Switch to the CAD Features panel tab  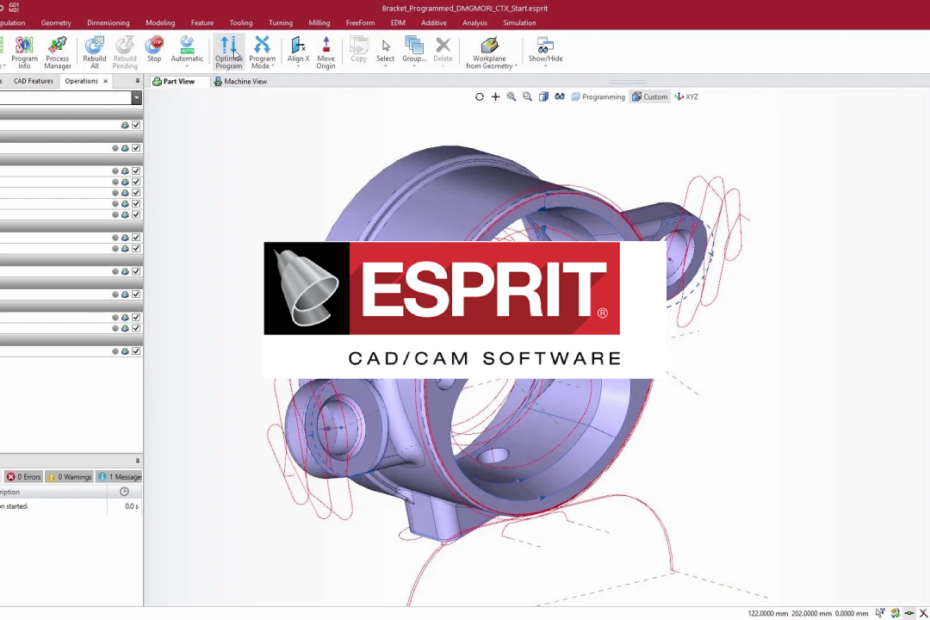(x=33, y=81)
